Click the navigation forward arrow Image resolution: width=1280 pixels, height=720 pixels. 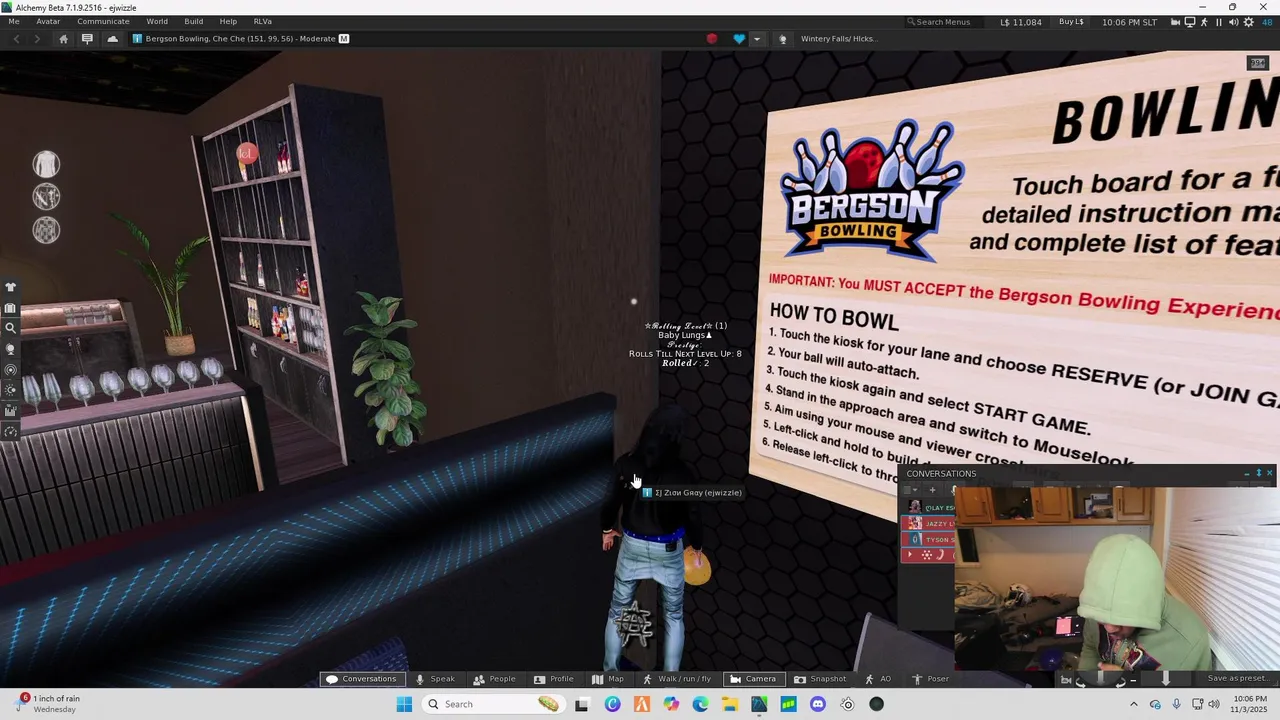[37, 39]
